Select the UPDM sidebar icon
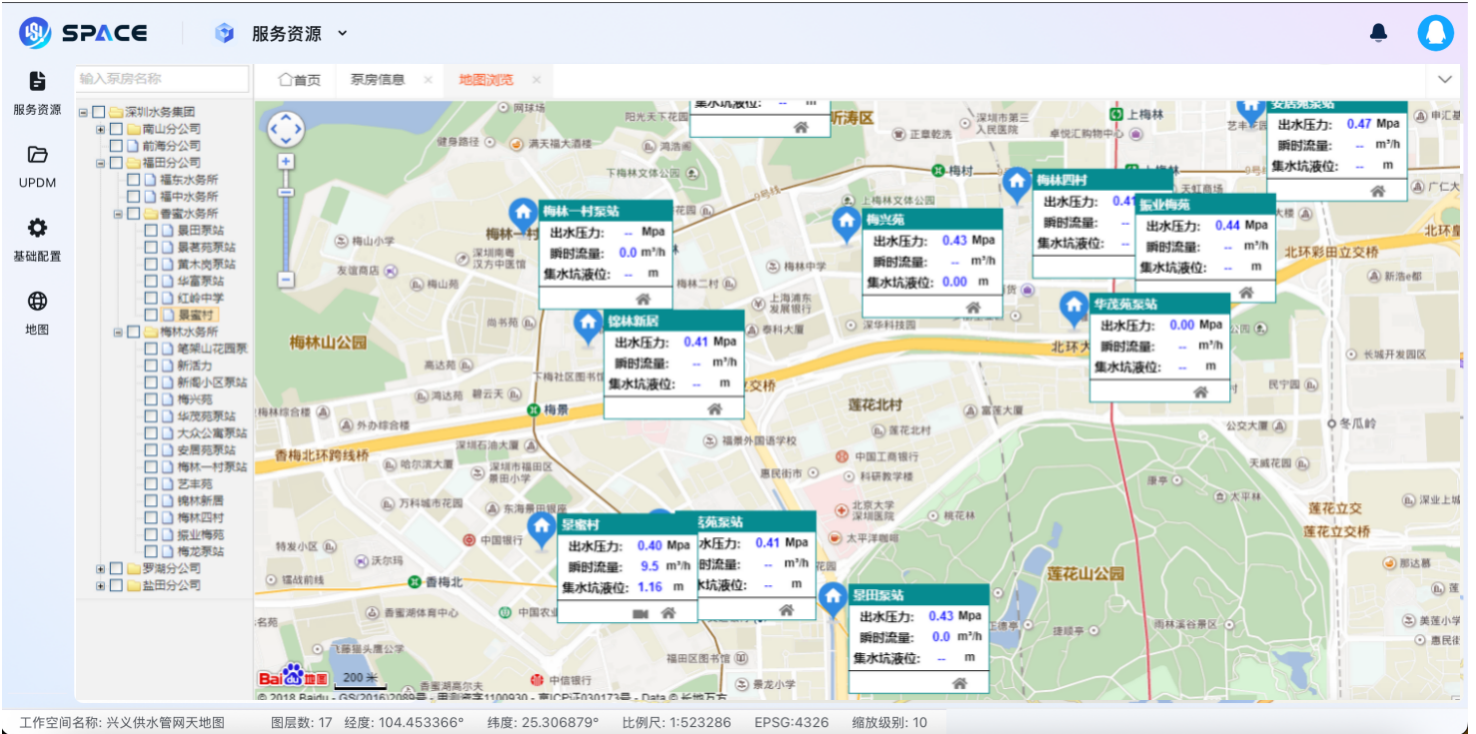Screen dimensions: 1476x734 tap(37, 167)
